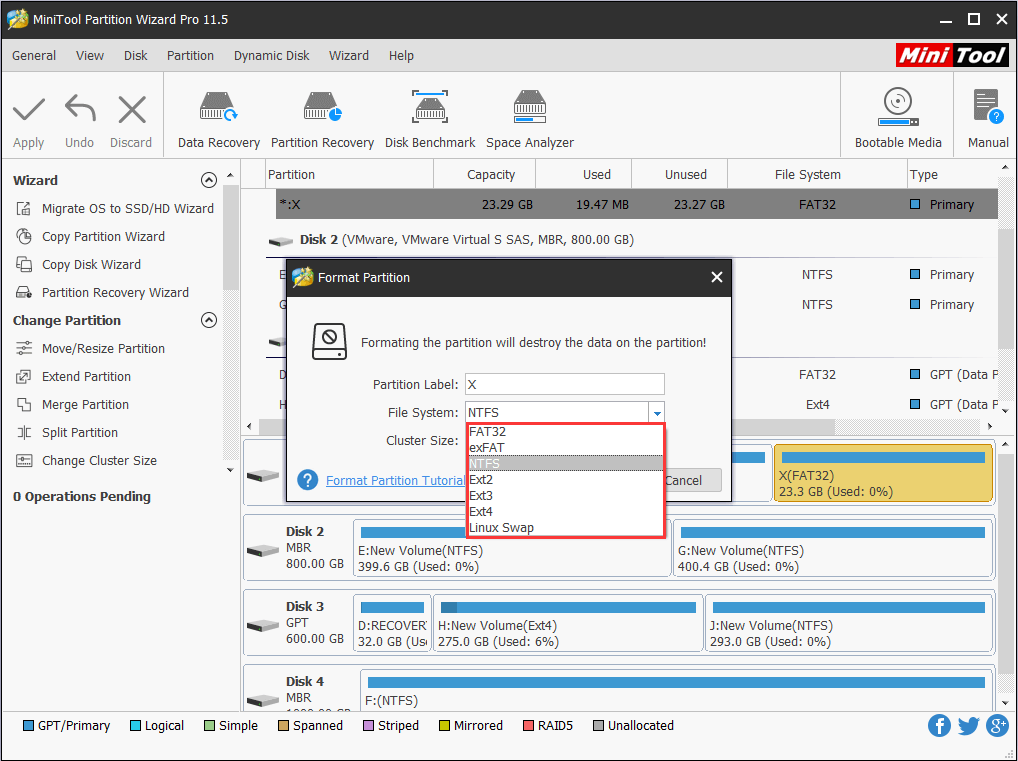Open the View menu
1018x761 pixels.
tap(90, 56)
